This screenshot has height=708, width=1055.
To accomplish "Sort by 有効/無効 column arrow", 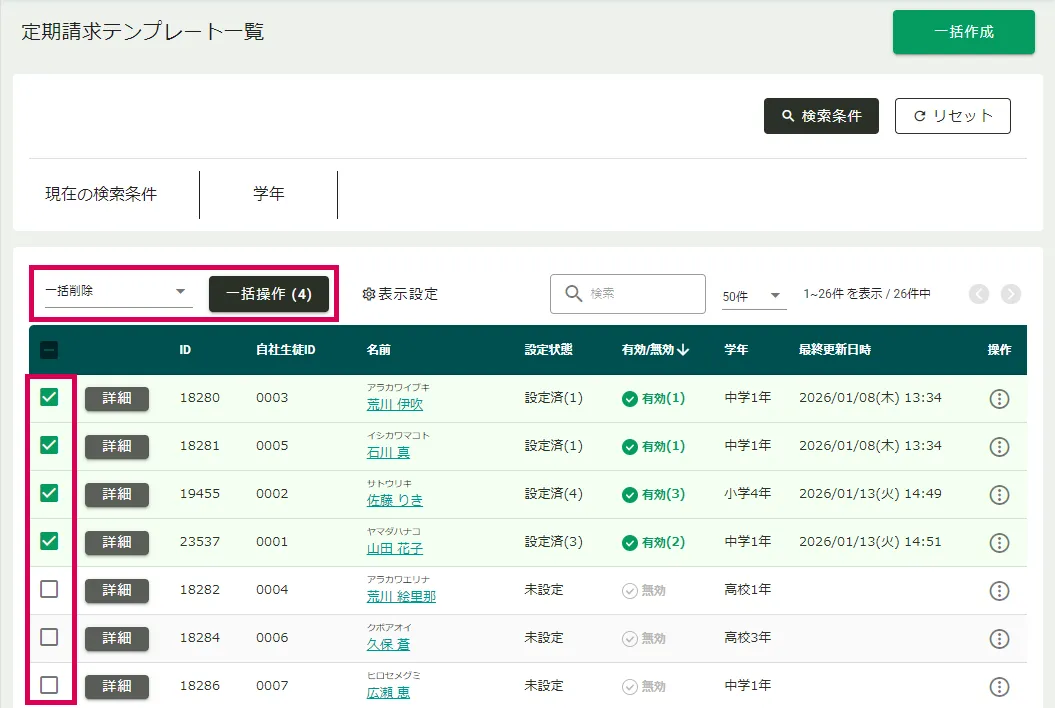I will pos(684,350).
